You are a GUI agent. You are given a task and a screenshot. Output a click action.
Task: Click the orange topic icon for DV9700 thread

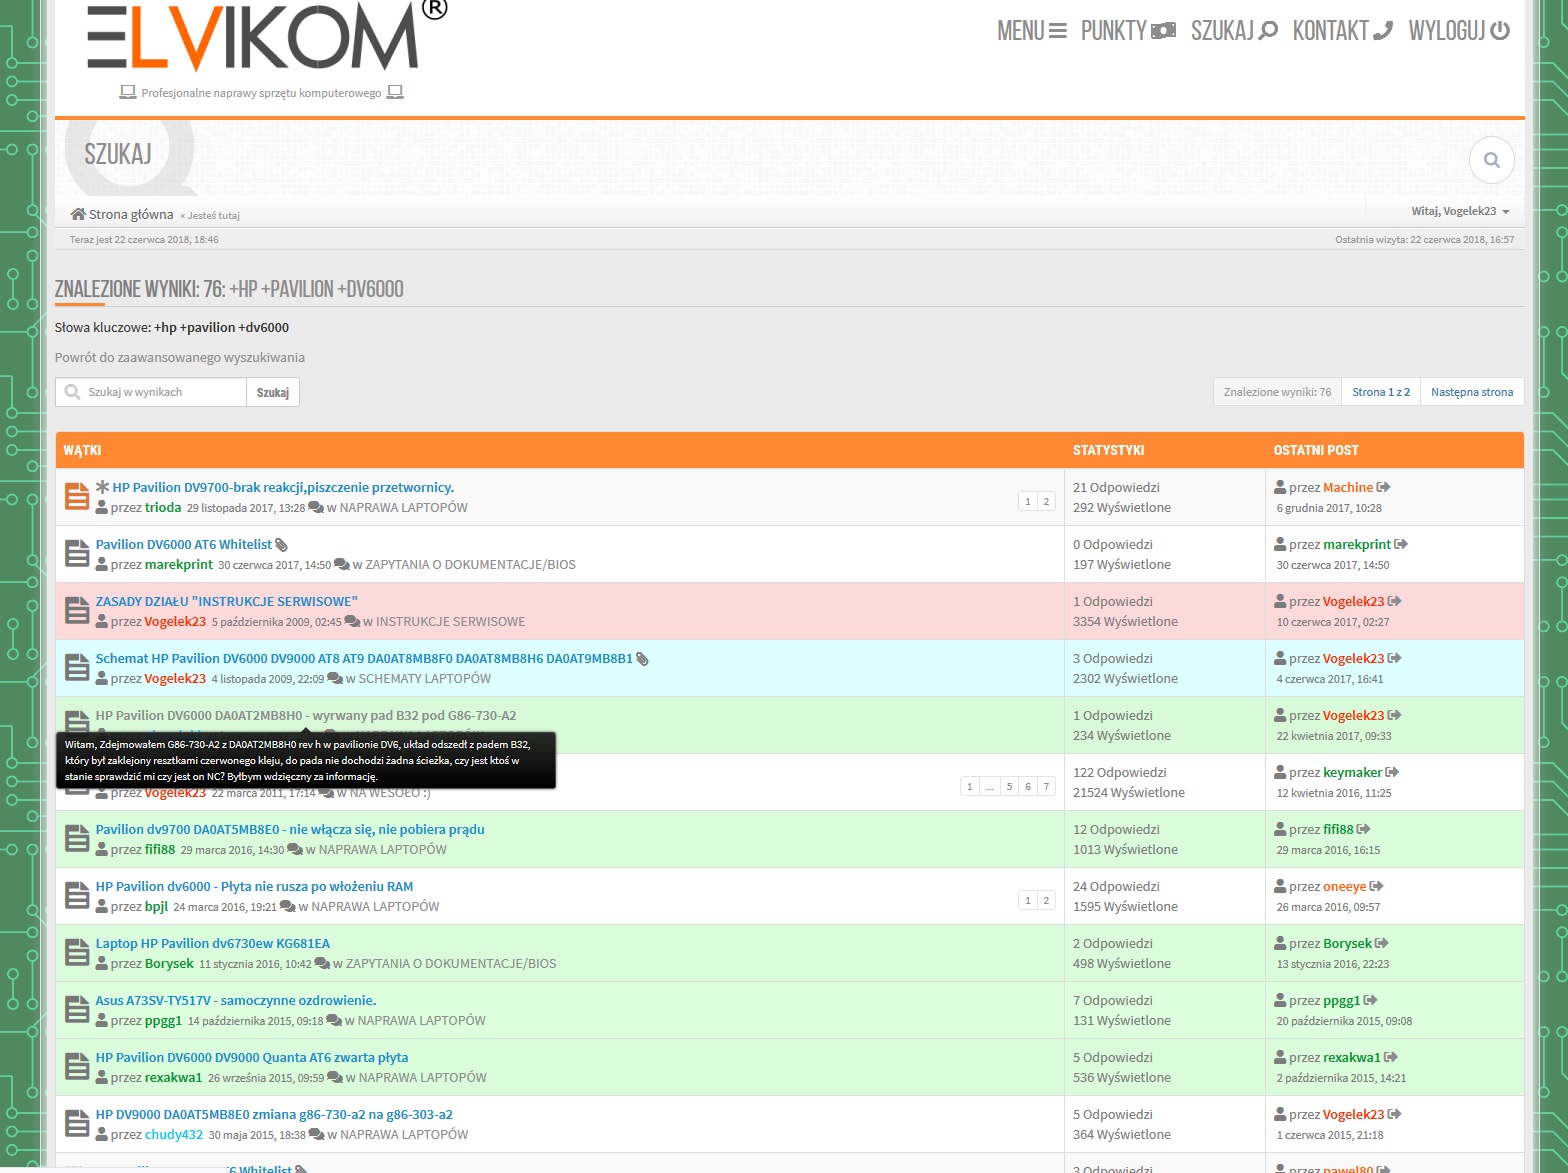click(x=77, y=496)
